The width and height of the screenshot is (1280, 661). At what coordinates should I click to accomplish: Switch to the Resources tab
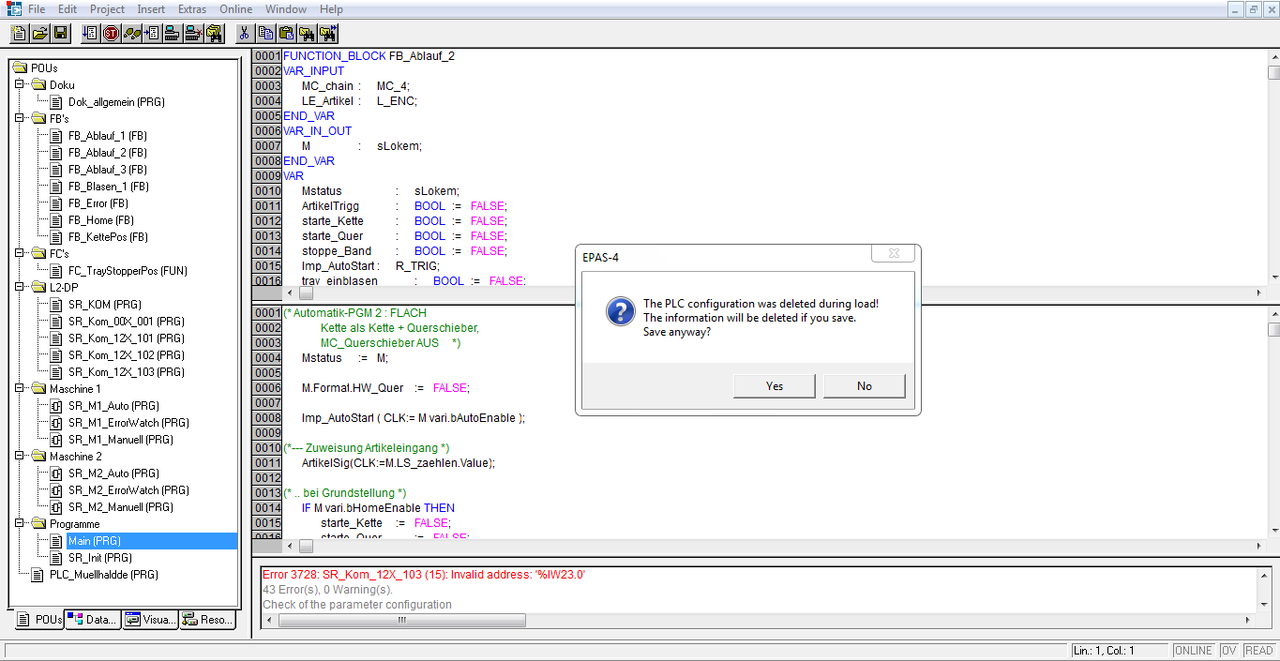point(207,620)
